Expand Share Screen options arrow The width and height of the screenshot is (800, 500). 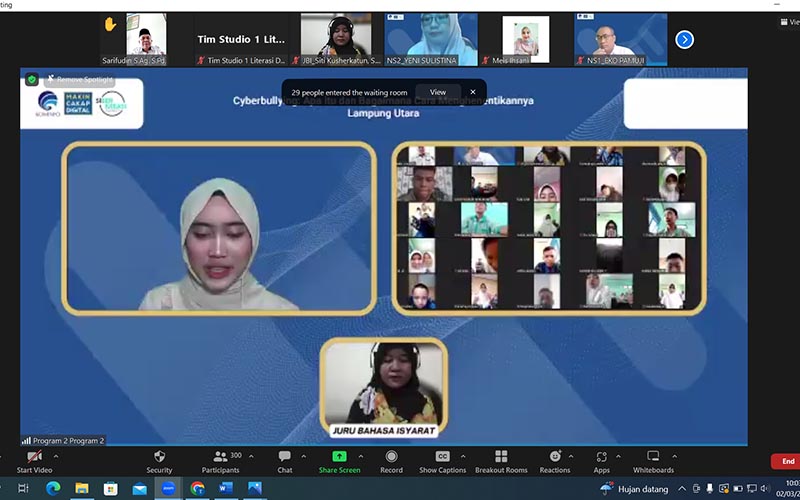[361, 456]
